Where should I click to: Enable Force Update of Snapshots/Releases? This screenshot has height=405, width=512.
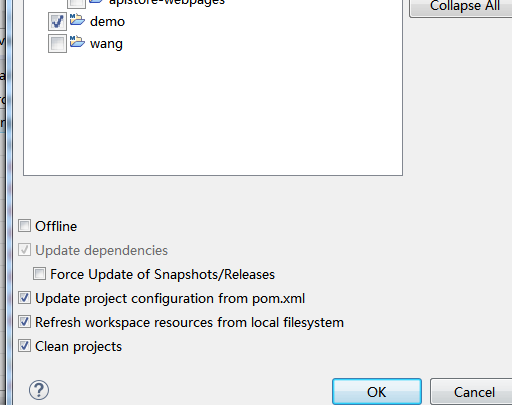[x=39, y=274]
